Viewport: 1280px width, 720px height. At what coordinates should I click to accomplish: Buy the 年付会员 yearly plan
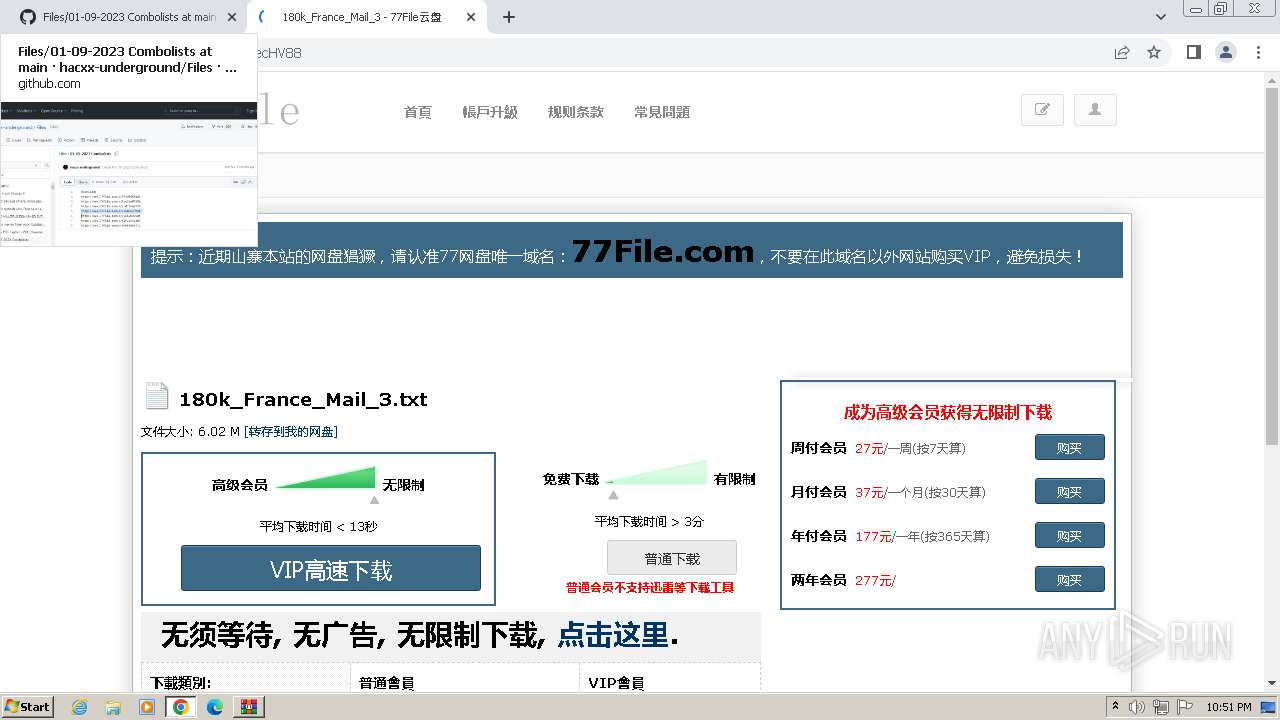click(x=1070, y=535)
